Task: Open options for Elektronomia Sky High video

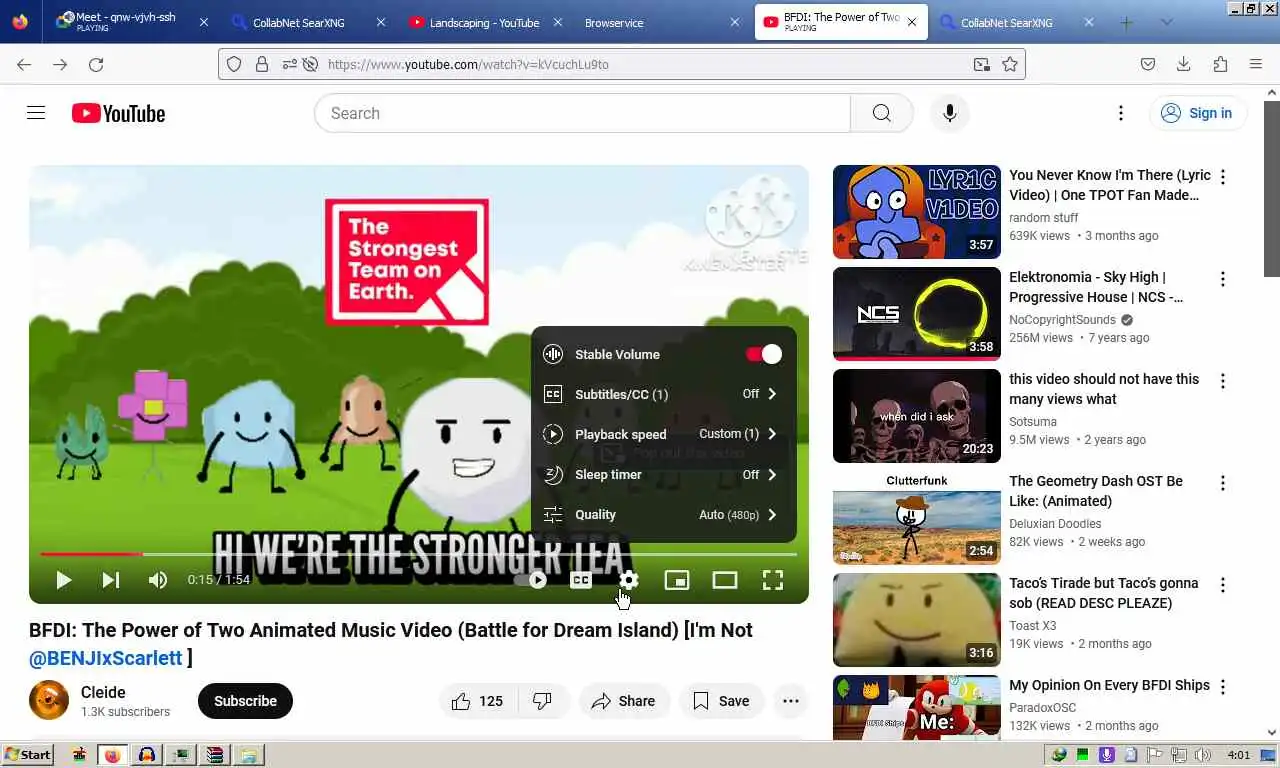Action: 1222,279
